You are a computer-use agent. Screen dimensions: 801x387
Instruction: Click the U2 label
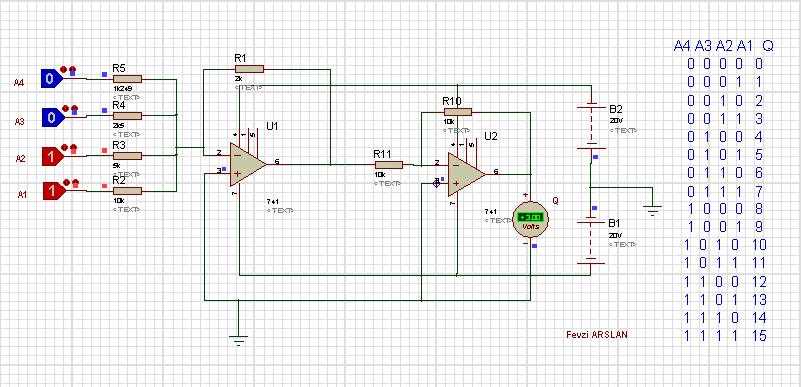(491, 137)
